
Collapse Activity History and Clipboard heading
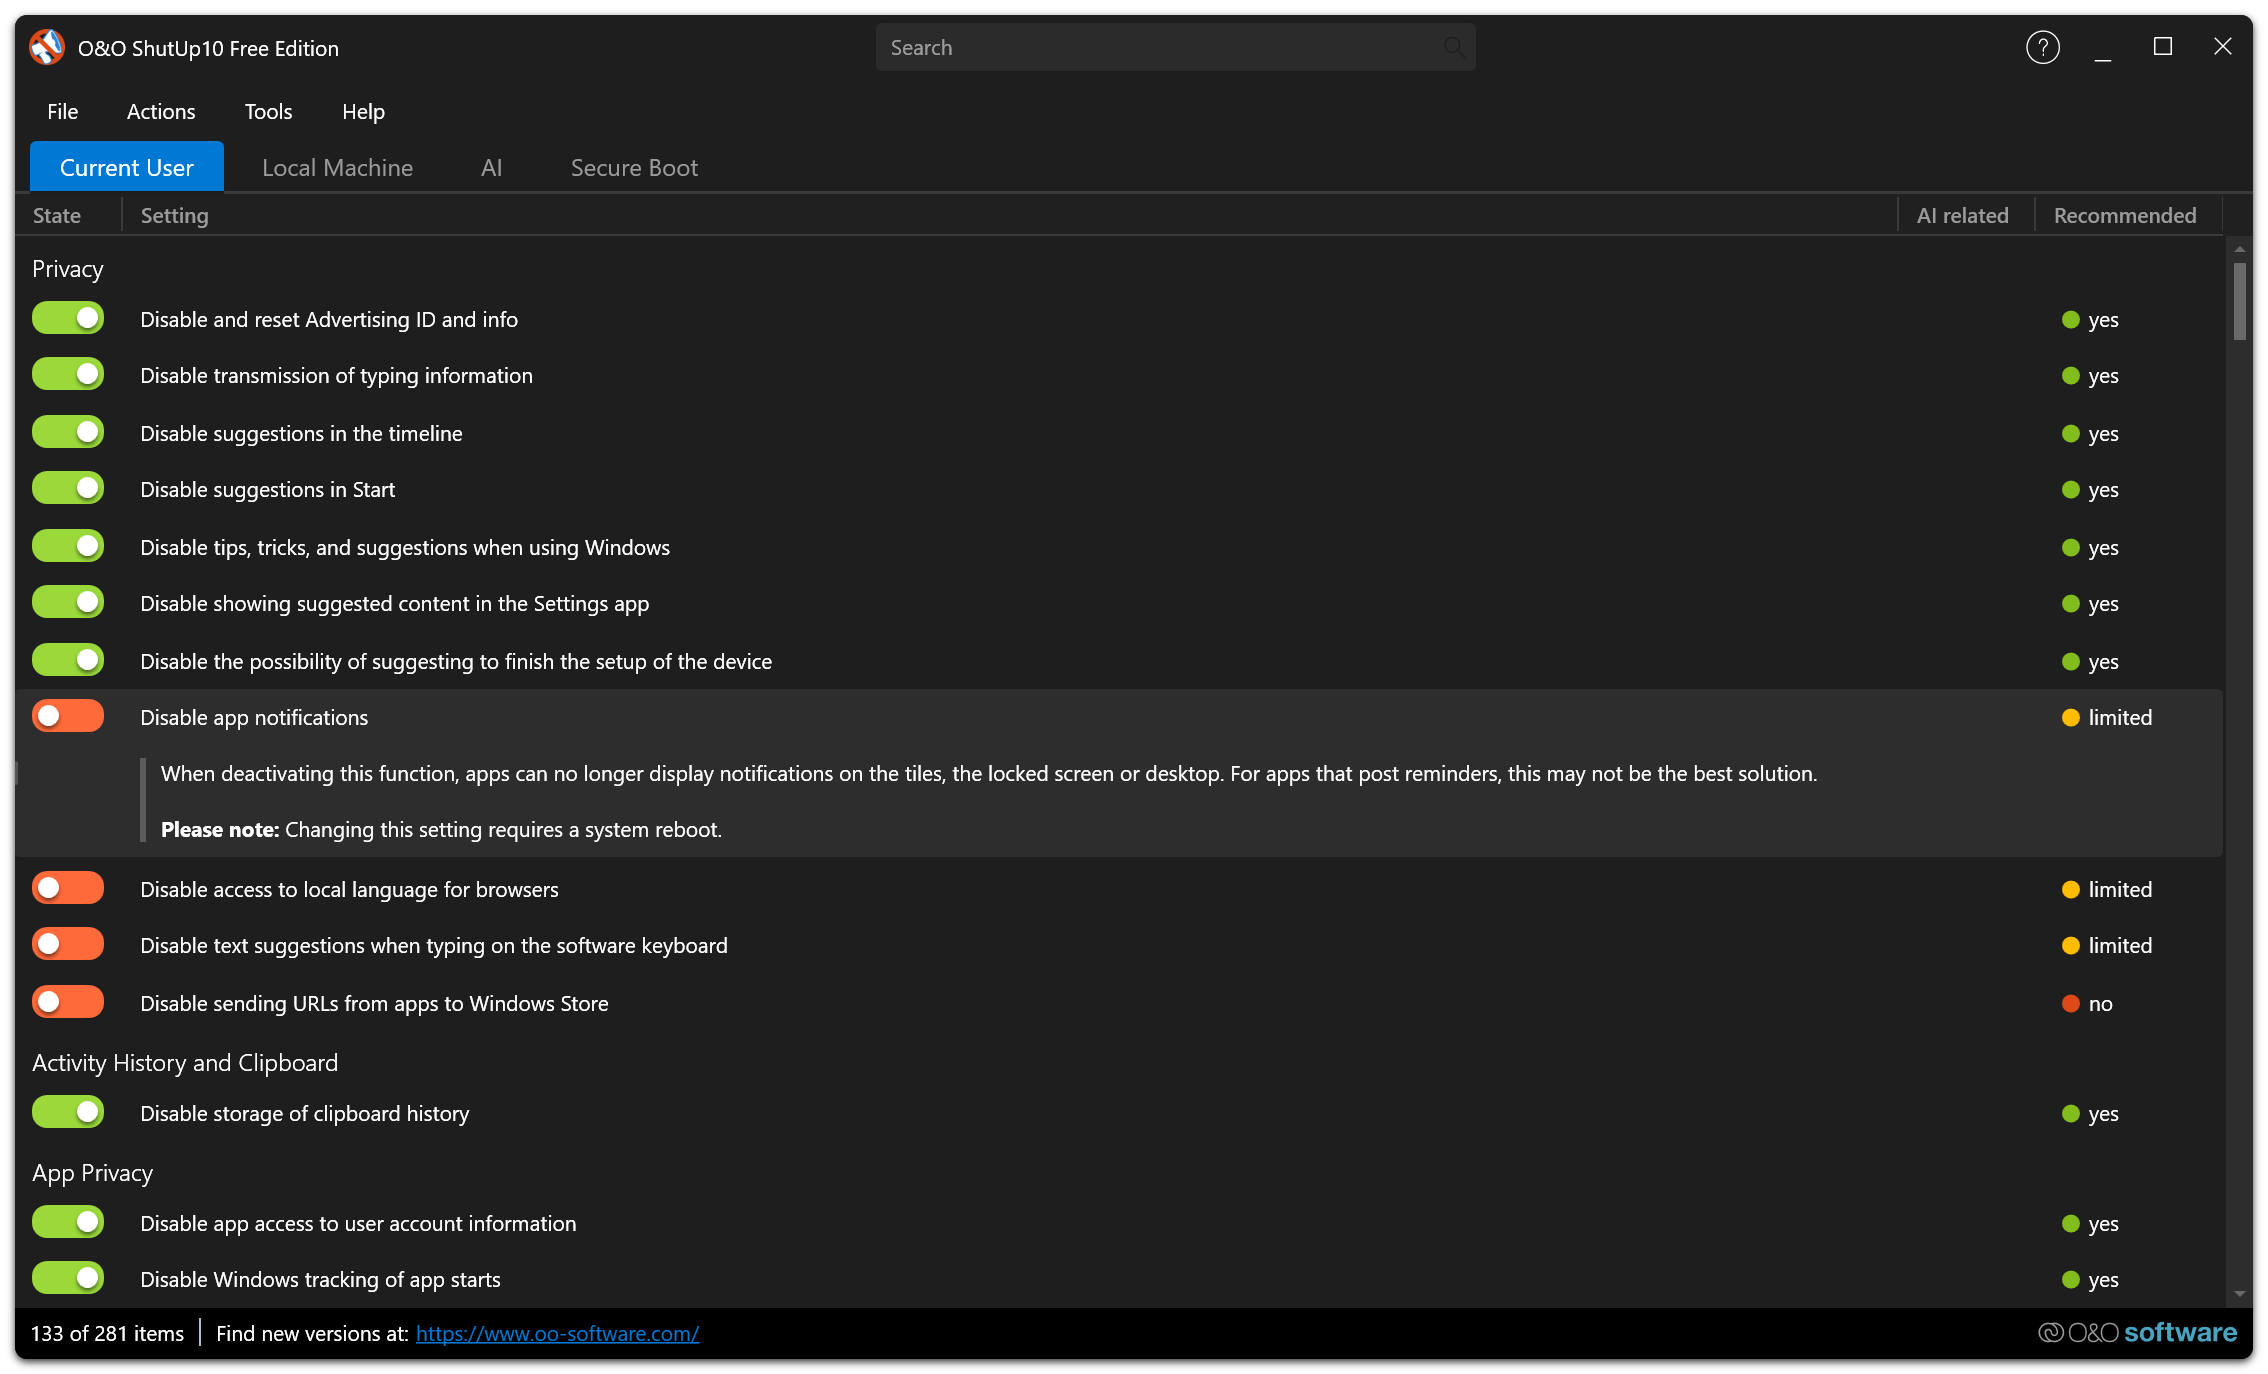pos(185,1063)
